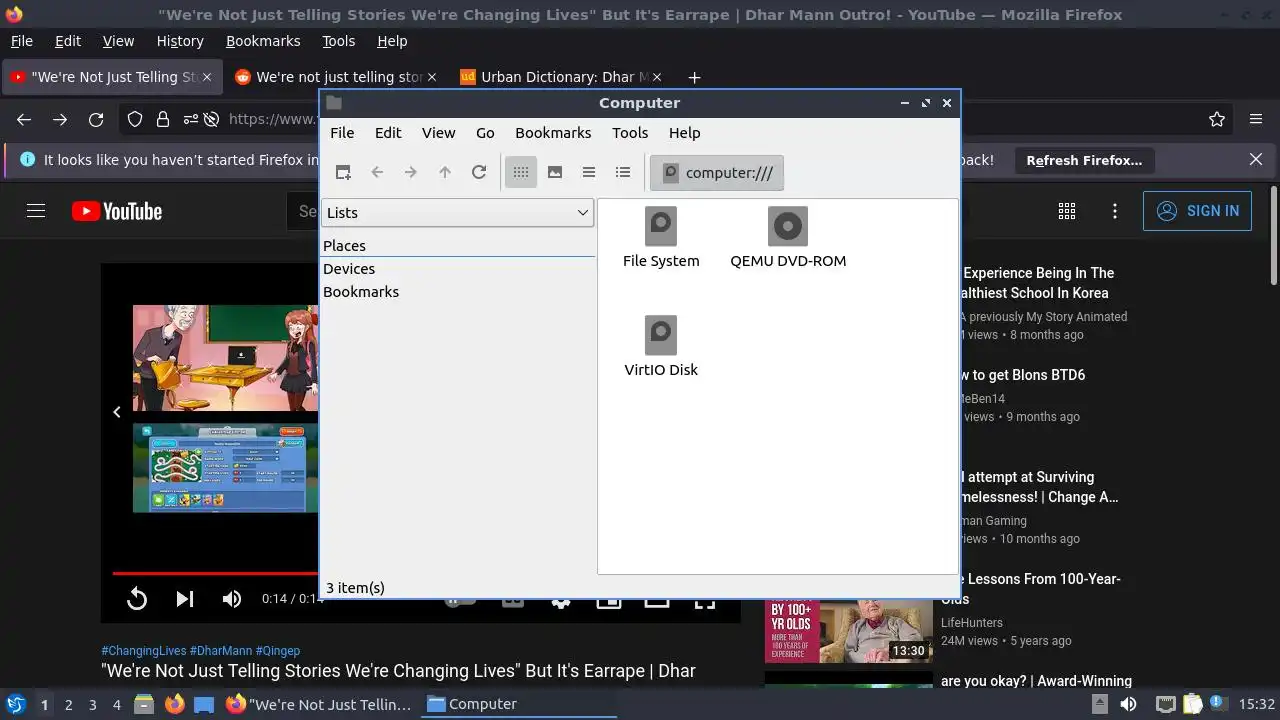Reload the page in Firefox
Image resolution: width=1280 pixels, height=720 pixels.
point(96,119)
